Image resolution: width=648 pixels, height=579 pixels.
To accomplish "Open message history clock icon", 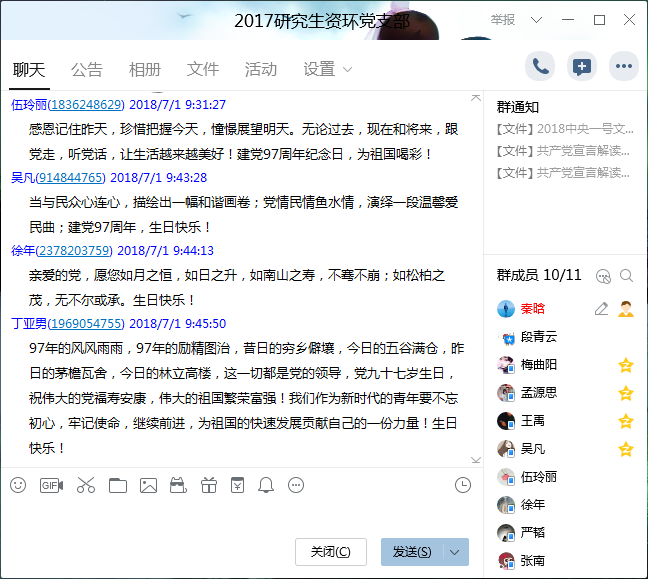I will 462,485.
